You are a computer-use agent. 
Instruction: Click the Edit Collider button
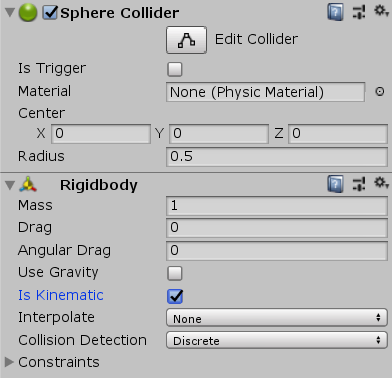coord(186,40)
